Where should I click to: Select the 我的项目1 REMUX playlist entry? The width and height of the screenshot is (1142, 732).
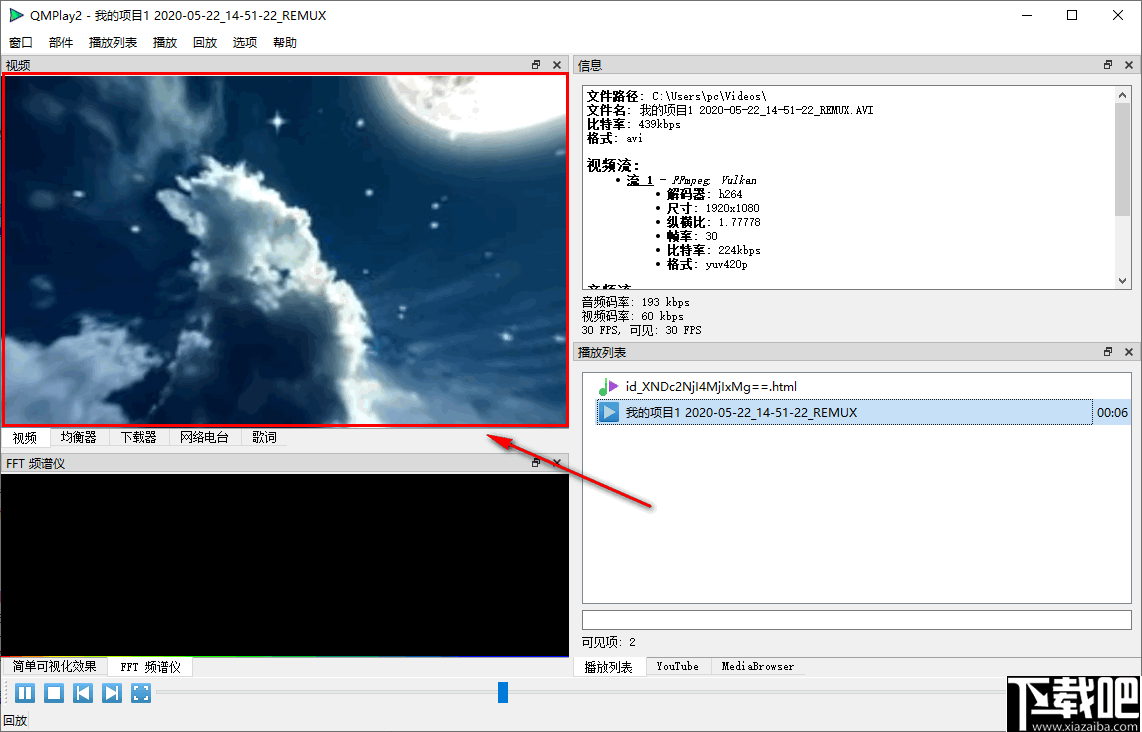(750, 411)
